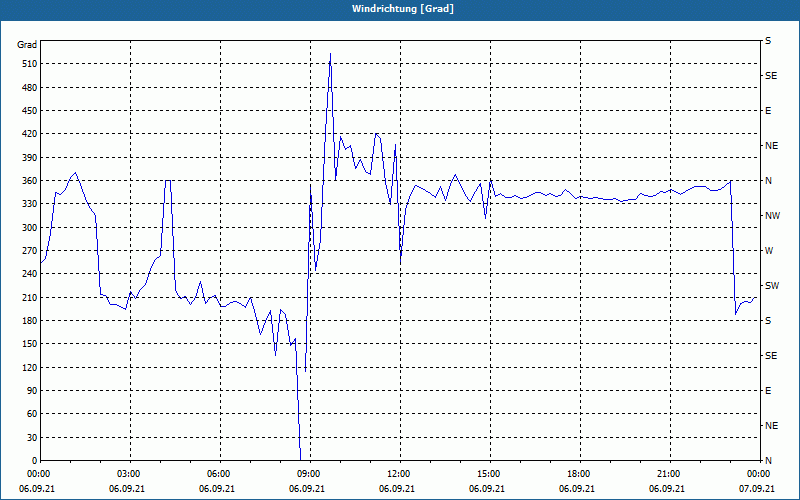Click the 06.09.21 date under 06:00
Screen dimensions: 800x500
coord(217,489)
